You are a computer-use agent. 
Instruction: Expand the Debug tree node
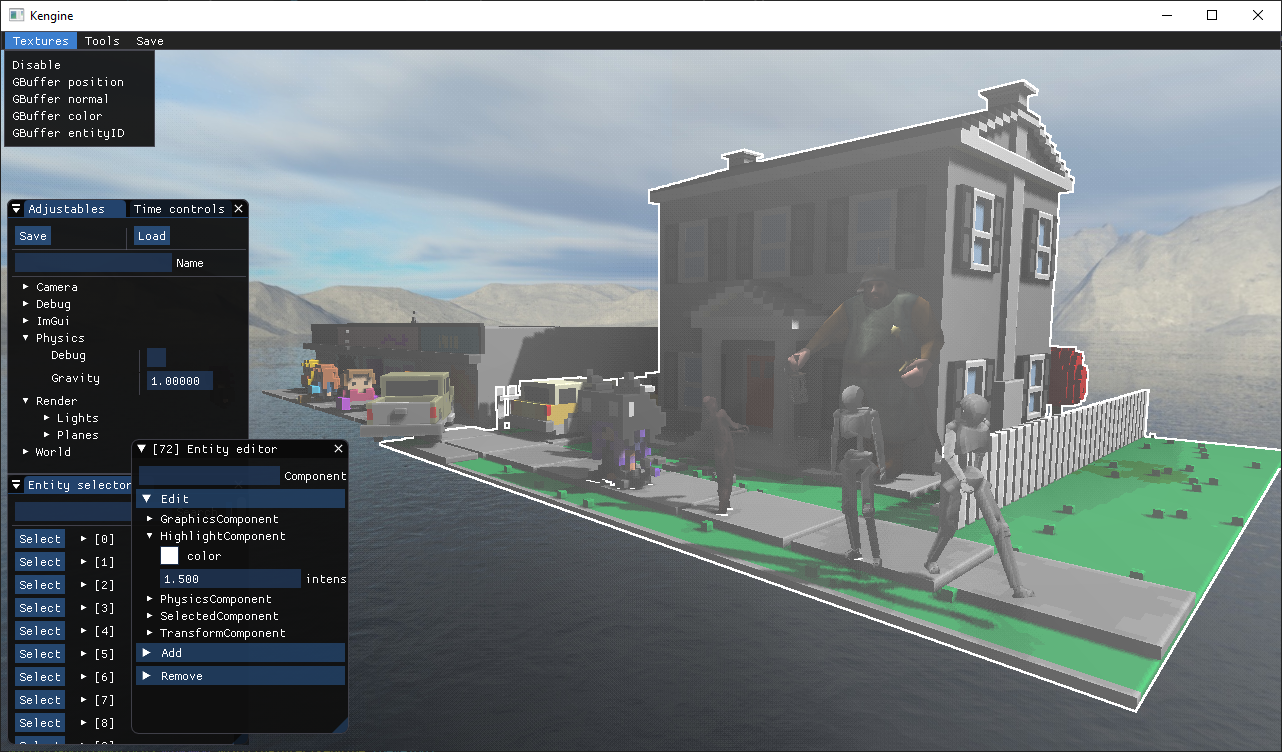[x=27, y=304]
